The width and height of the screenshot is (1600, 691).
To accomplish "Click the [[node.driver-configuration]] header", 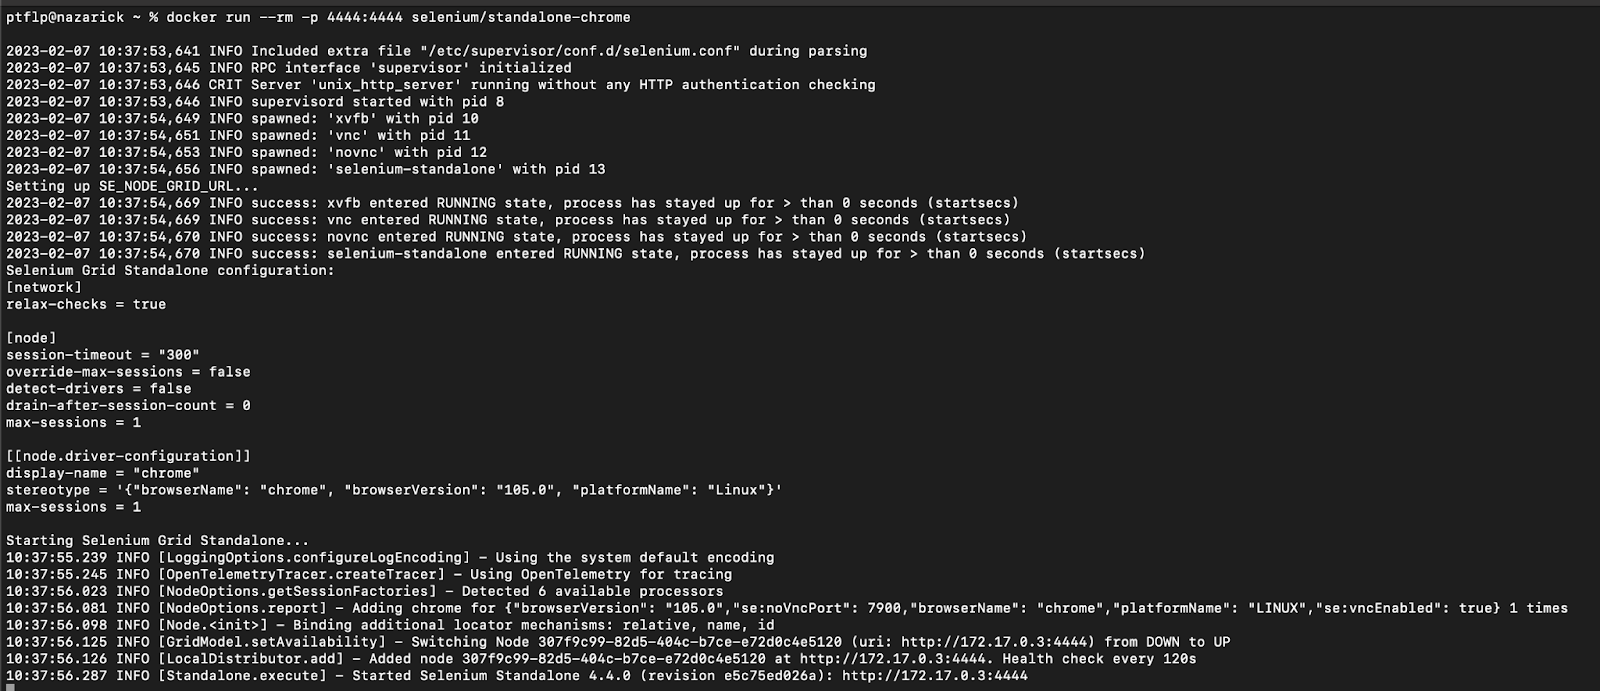I will 128,456.
